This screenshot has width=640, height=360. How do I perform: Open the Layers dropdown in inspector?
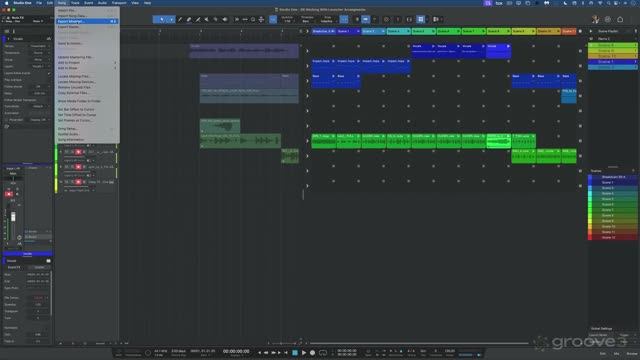point(39,66)
